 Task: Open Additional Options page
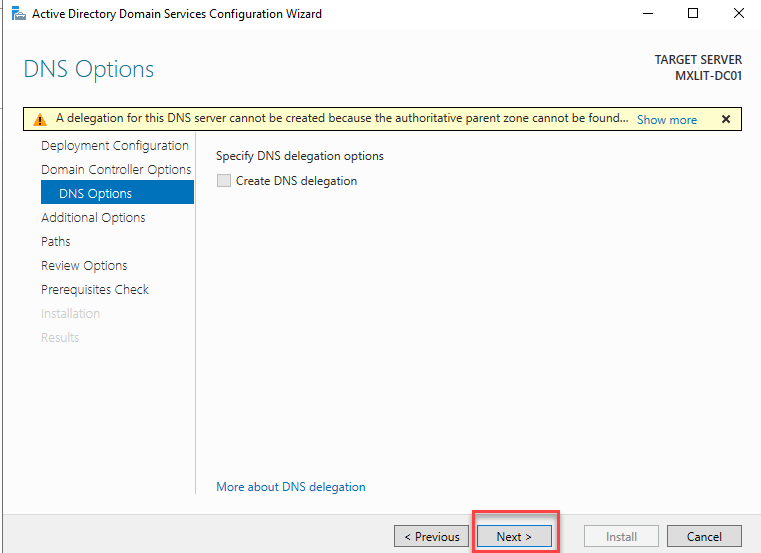(x=93, y=218)
